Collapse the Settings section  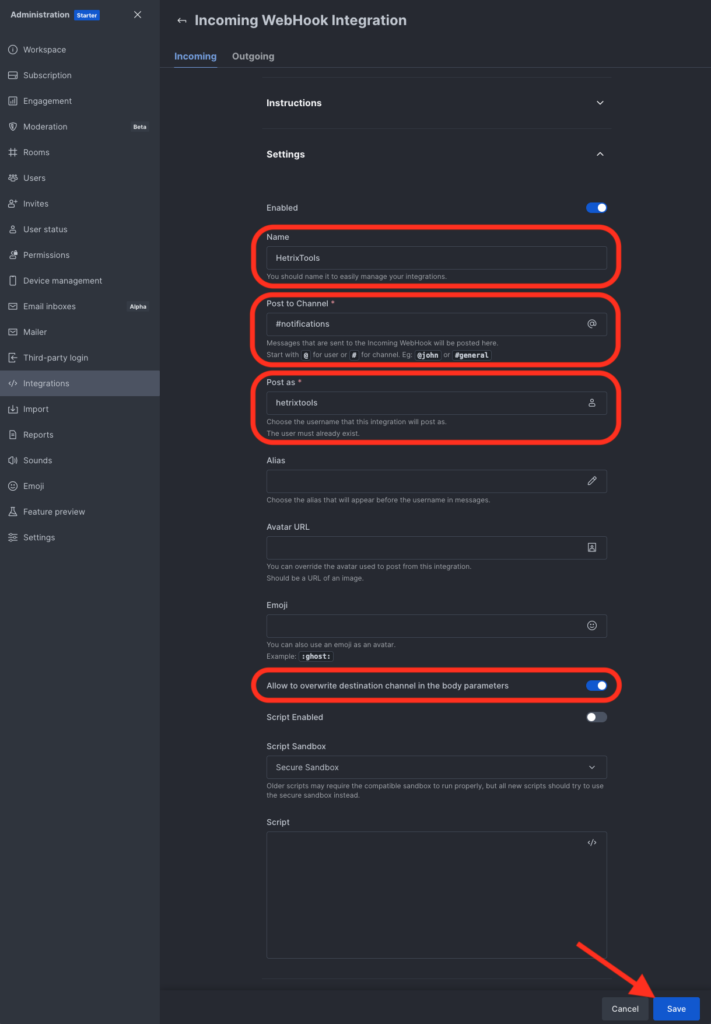(x=599, y=155)
